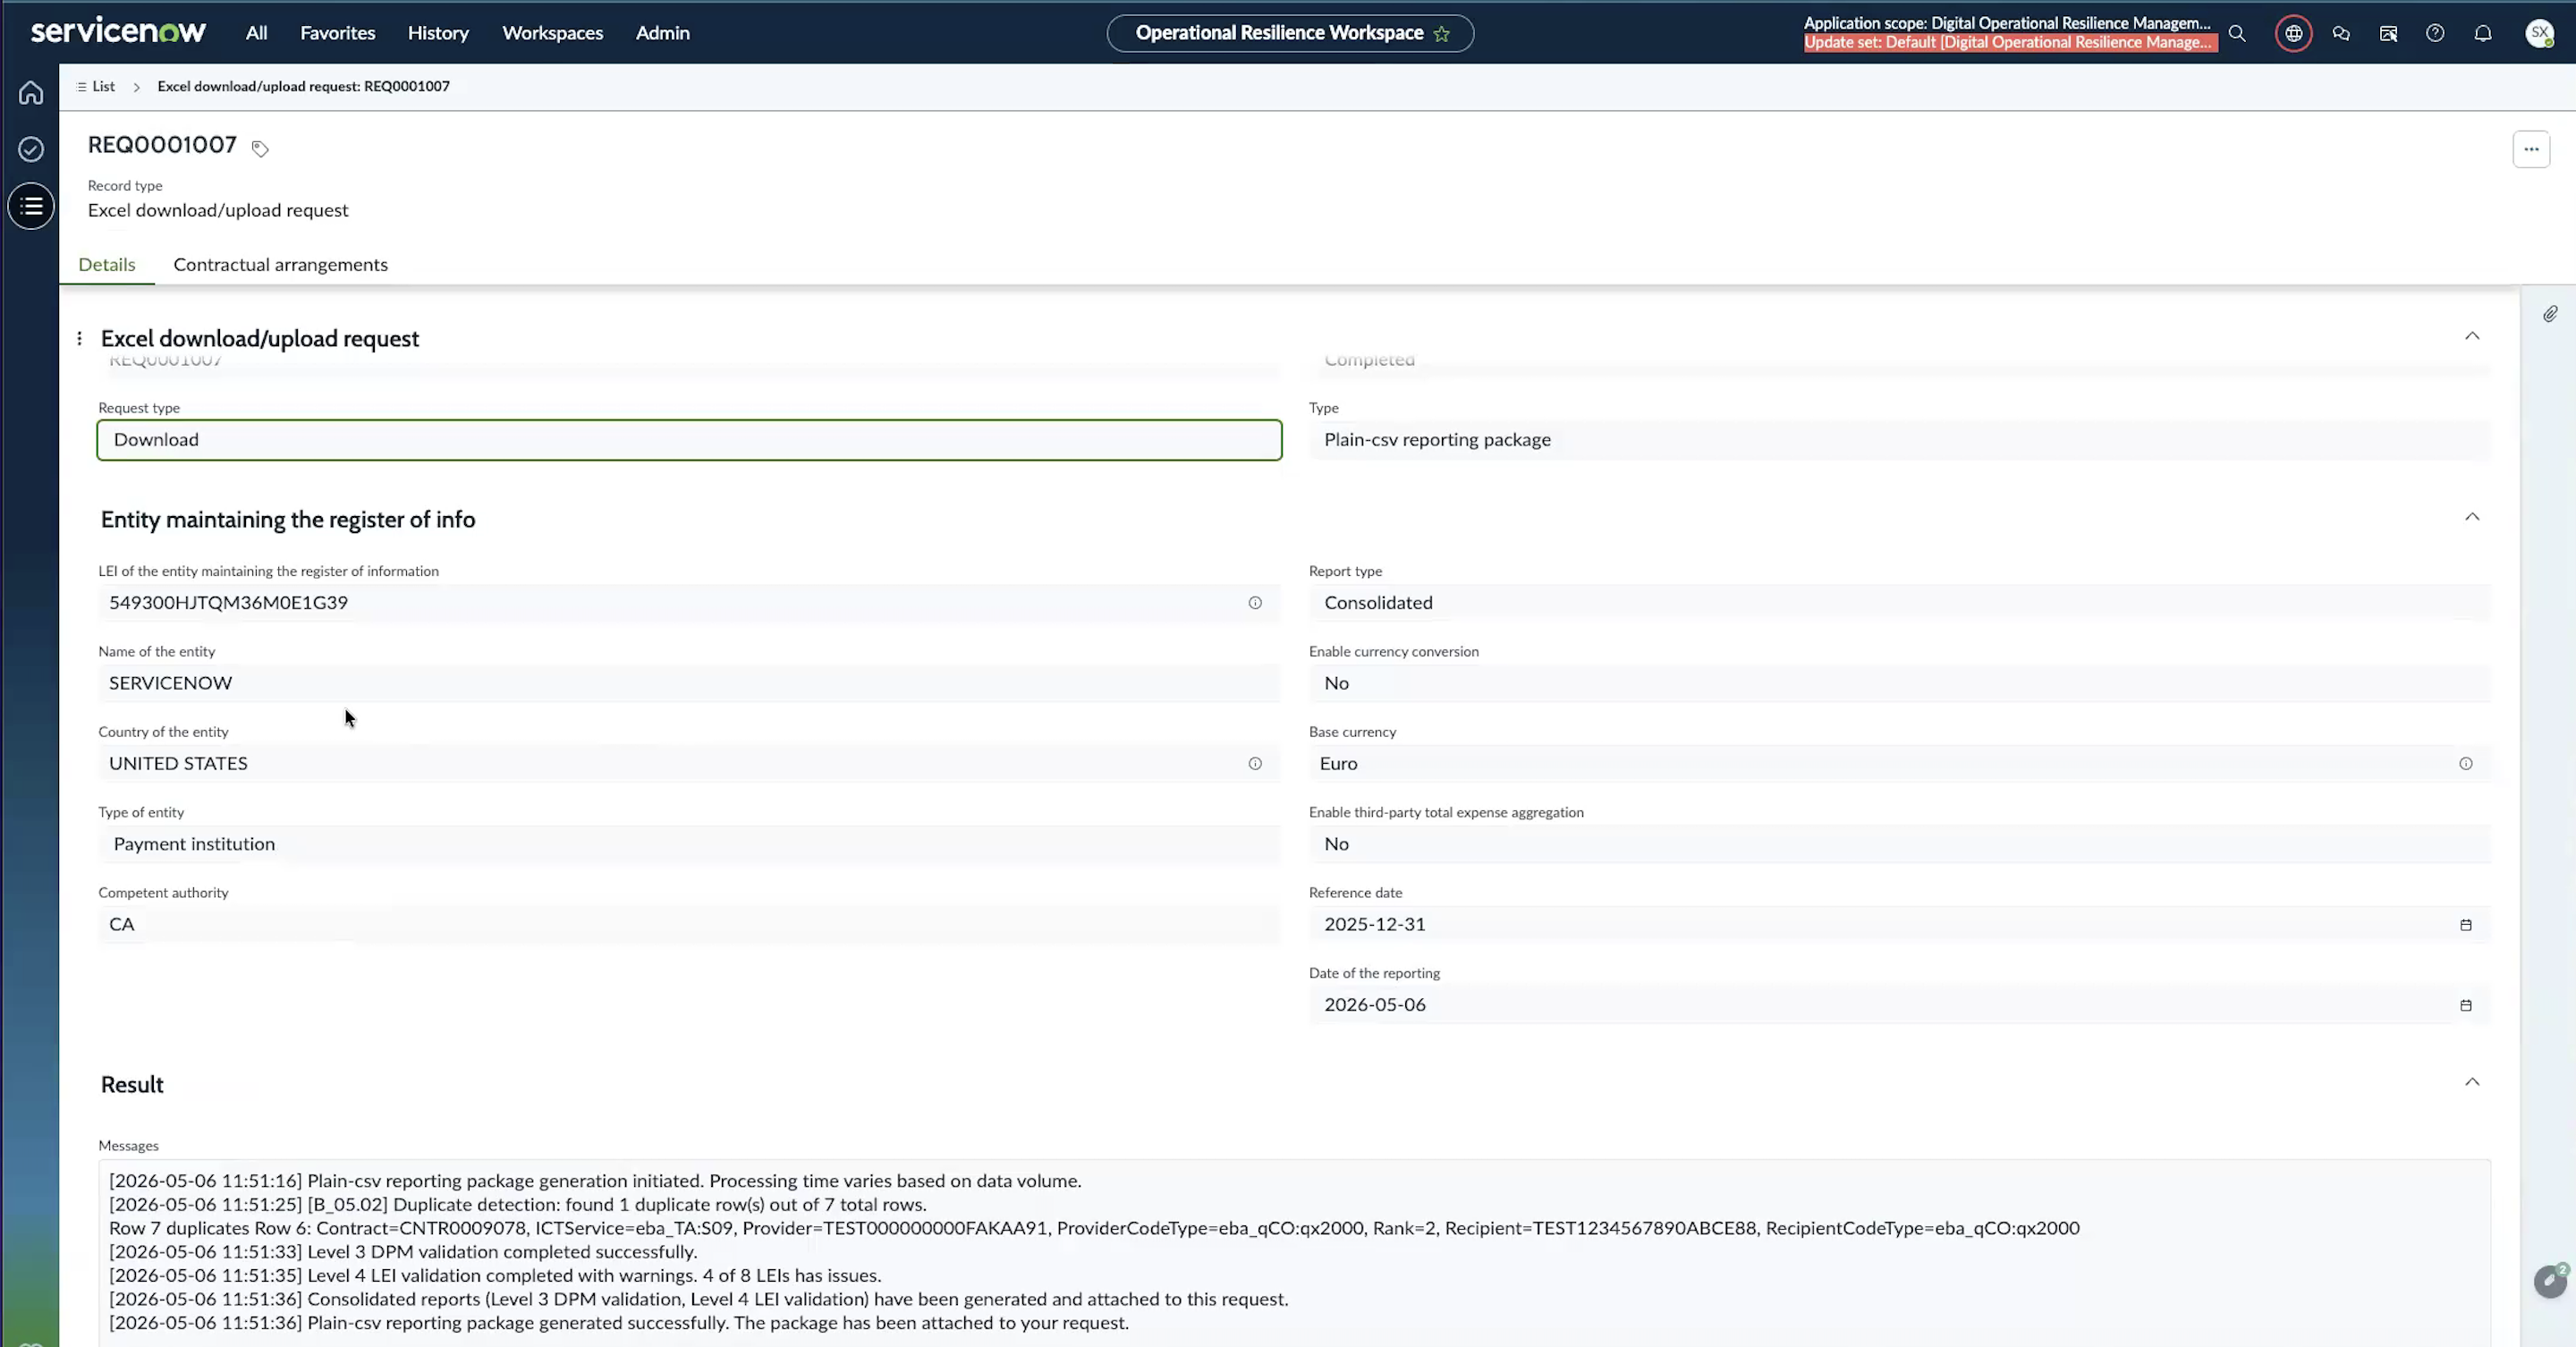
Task: Open the Workspaces menu
Action: (552, 33)
